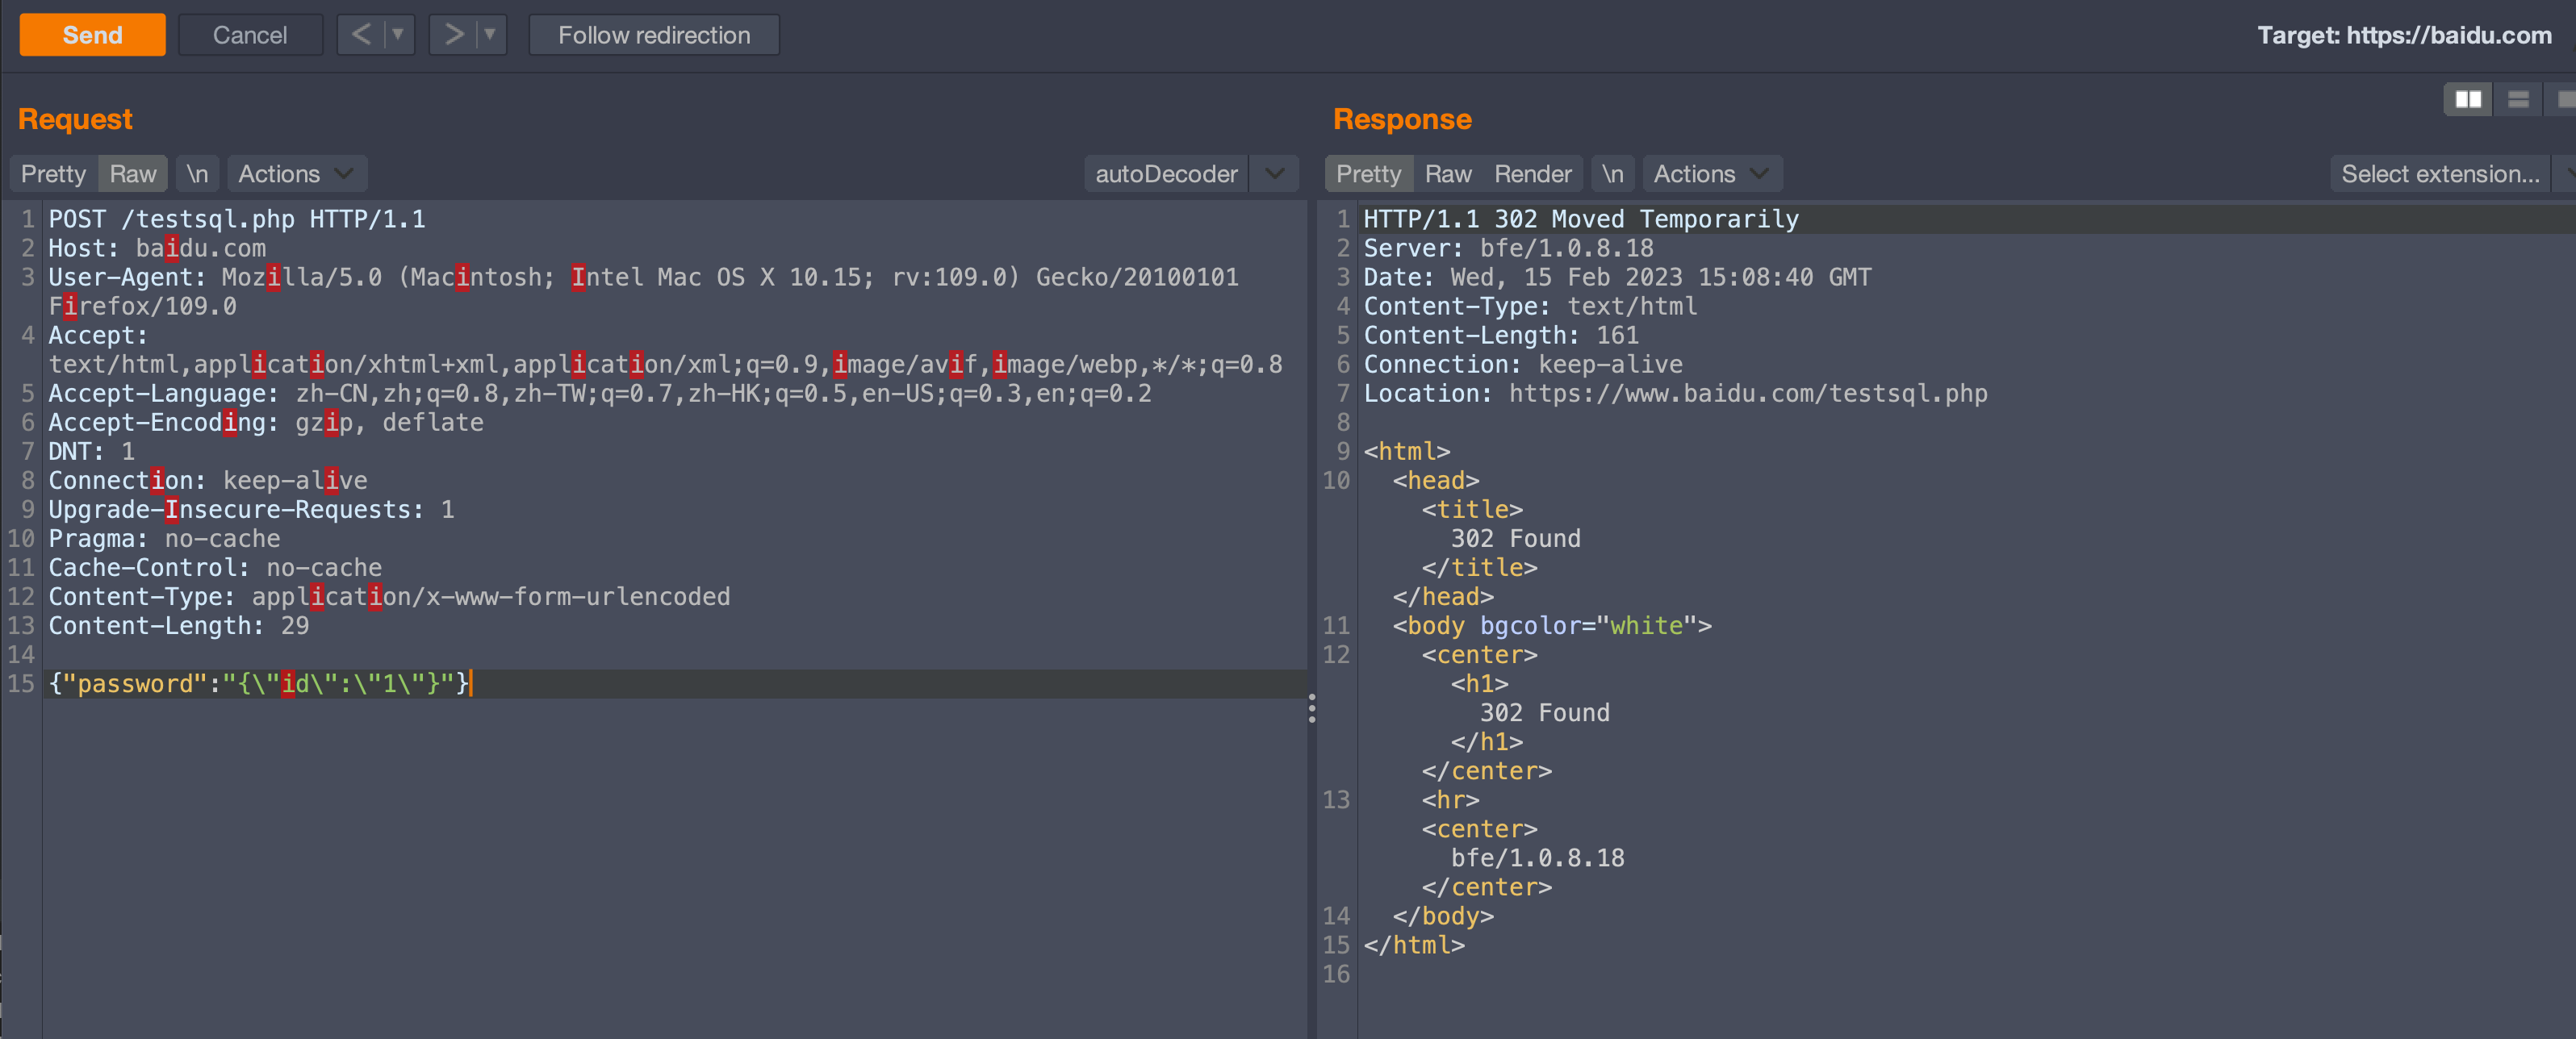Select the request Raw tab
This screenshot has height=1039, width=2576.
tap(133, 174)
